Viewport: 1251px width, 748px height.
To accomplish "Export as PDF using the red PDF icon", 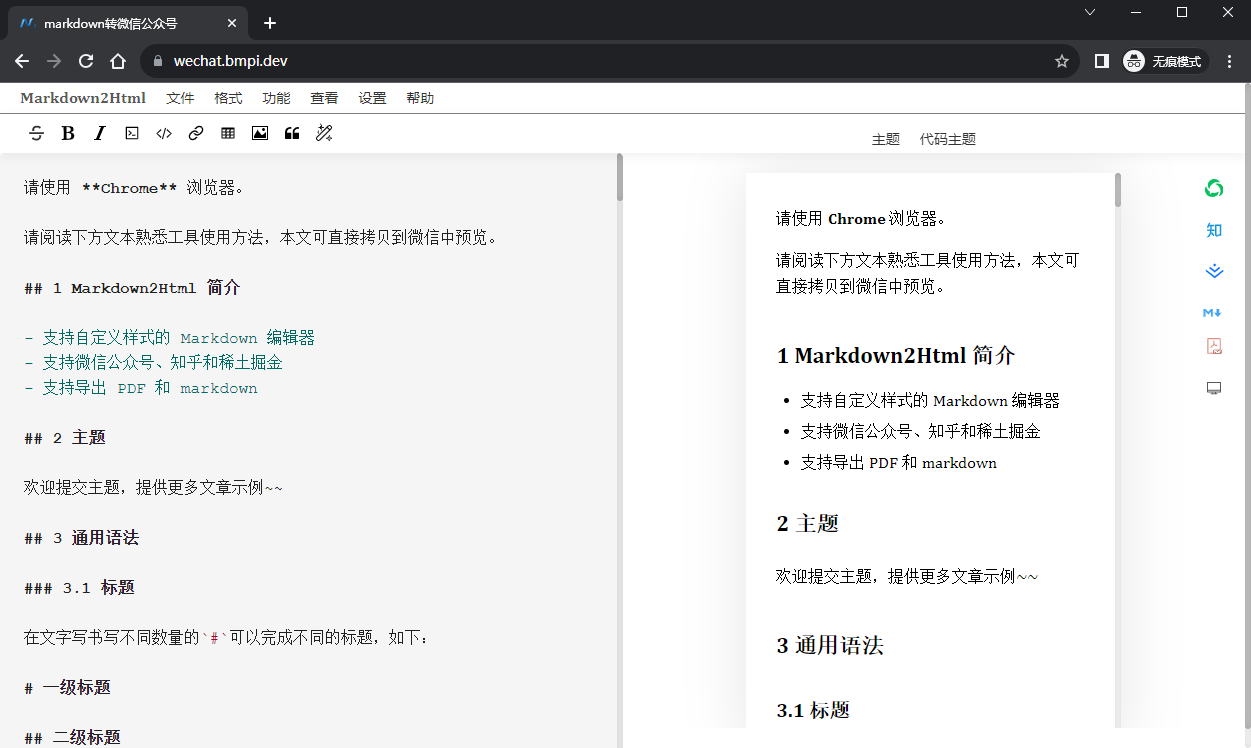I will [1214, 346].
